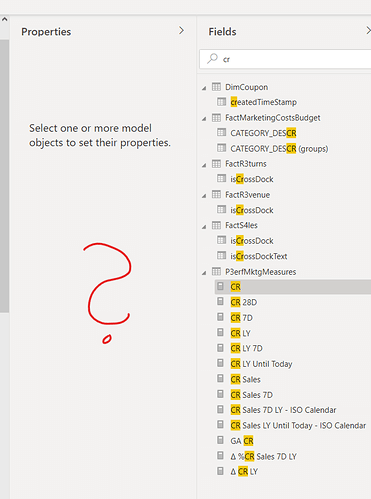Select CR Sales 7D LY - ISO Calendar

pyautogui.click(x=283, y=410)
